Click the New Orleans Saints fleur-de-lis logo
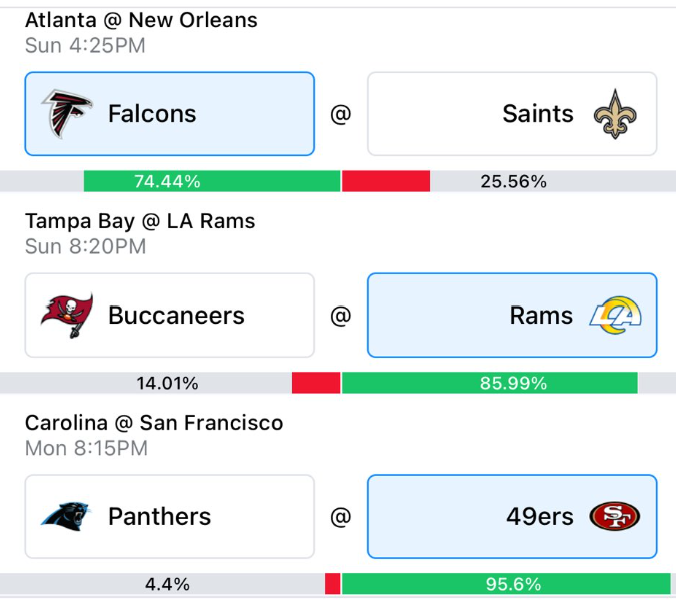The image size is (676, 610). [x=615, y=114]
